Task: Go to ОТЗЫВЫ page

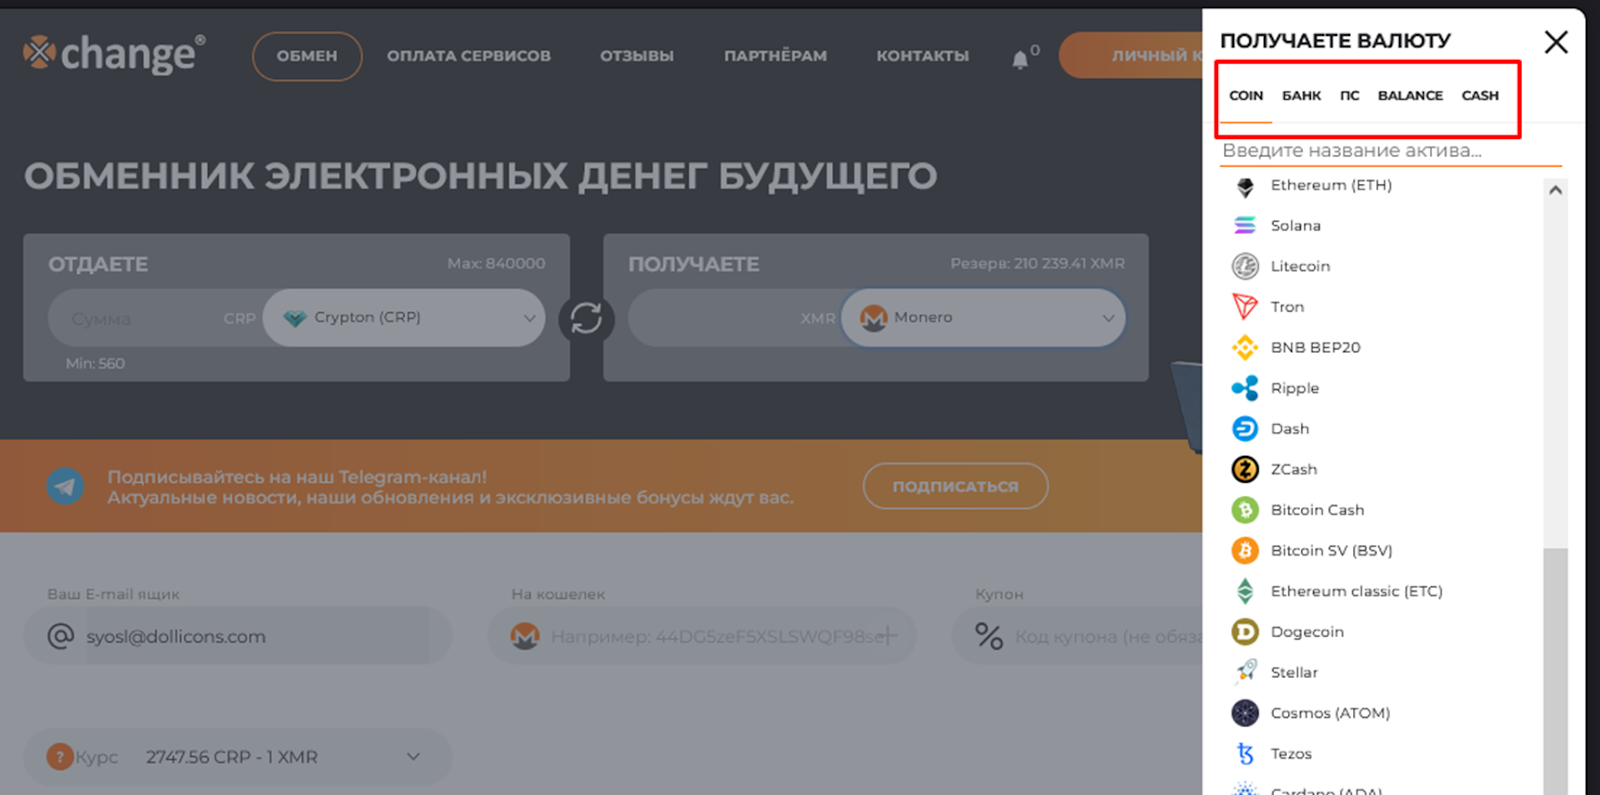Action: [x=637, y=56]
